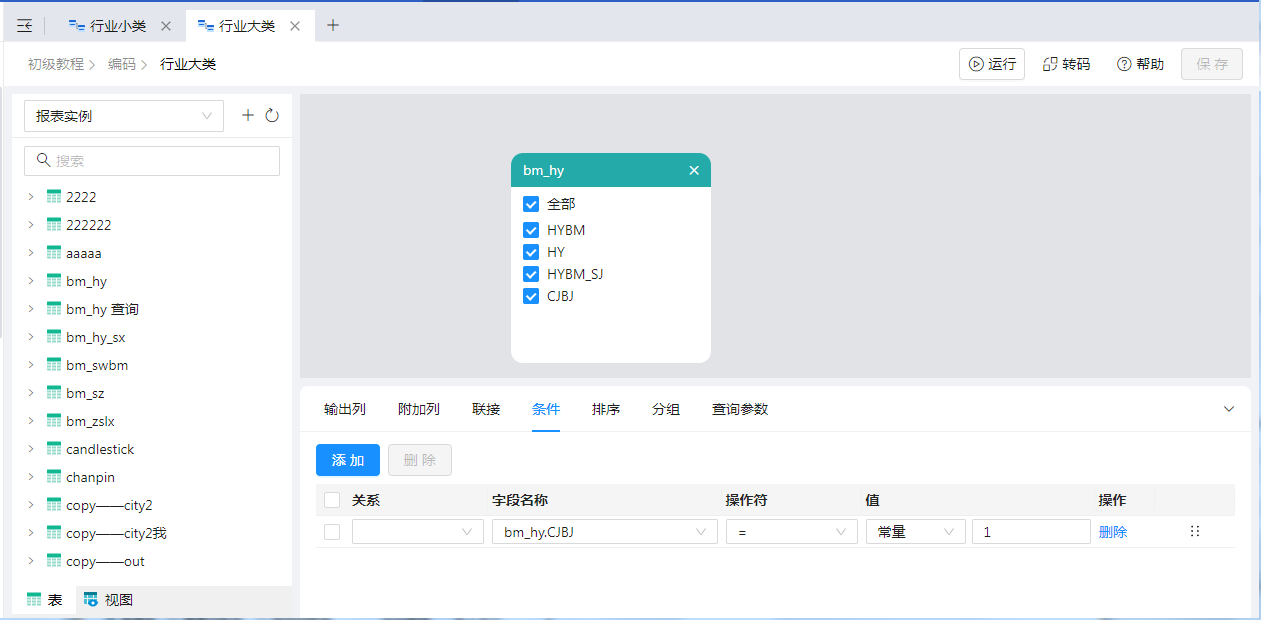Viewport: 1261px width, 620px height.
Task: Click the 搜索 search field
Action: (152, 161)
